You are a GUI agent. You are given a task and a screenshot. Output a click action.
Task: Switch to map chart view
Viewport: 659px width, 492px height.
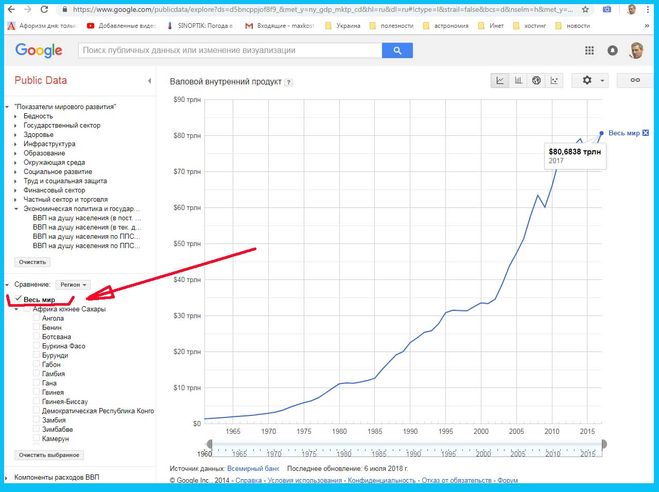click(536, 81)
